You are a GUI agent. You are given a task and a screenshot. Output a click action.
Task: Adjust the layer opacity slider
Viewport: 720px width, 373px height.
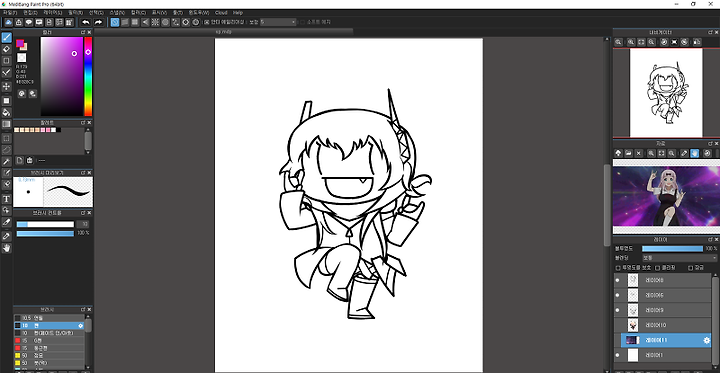[672, 249]
